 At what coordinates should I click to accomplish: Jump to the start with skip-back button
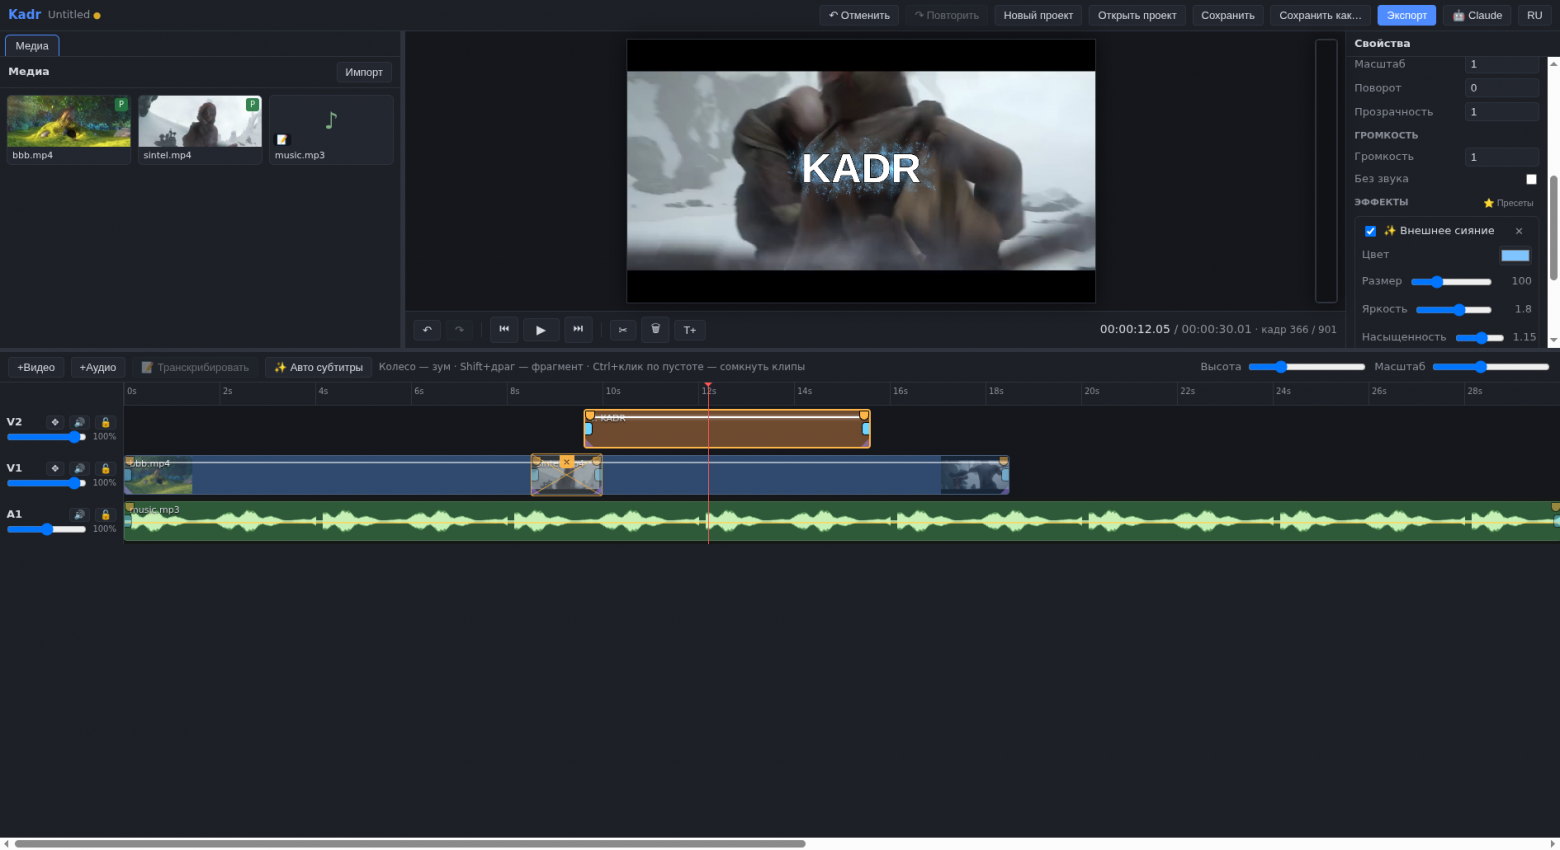[504, 329]
